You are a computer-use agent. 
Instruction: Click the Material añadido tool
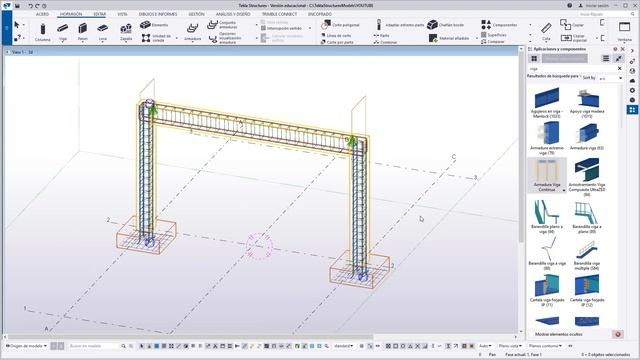click(x=449, y=38)
